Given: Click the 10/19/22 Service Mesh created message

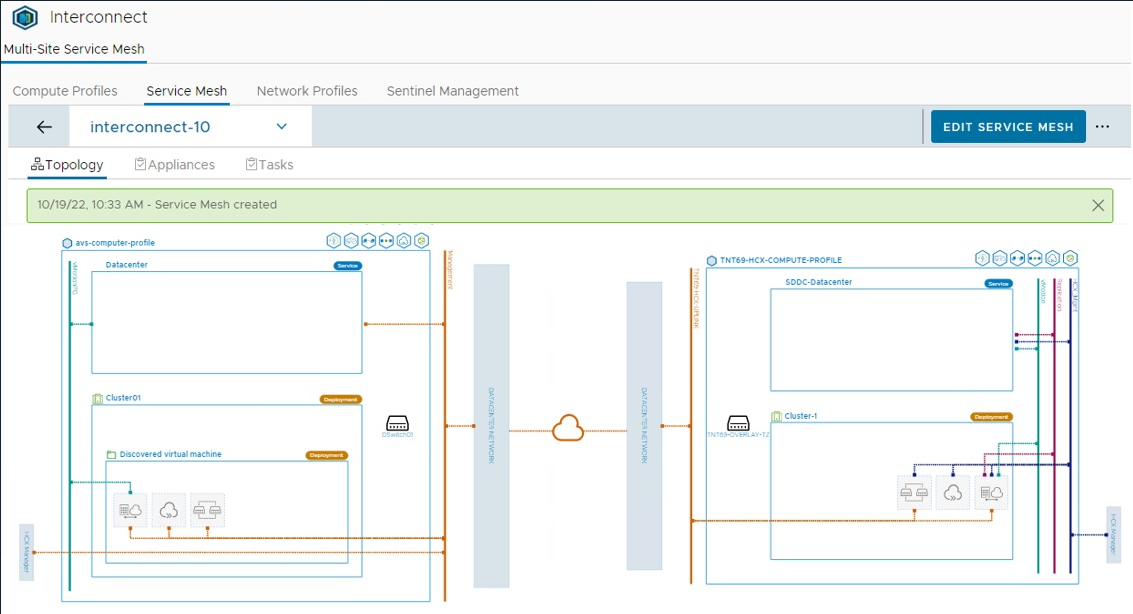Looking at the screenshot, I should (x=157, y=205).
